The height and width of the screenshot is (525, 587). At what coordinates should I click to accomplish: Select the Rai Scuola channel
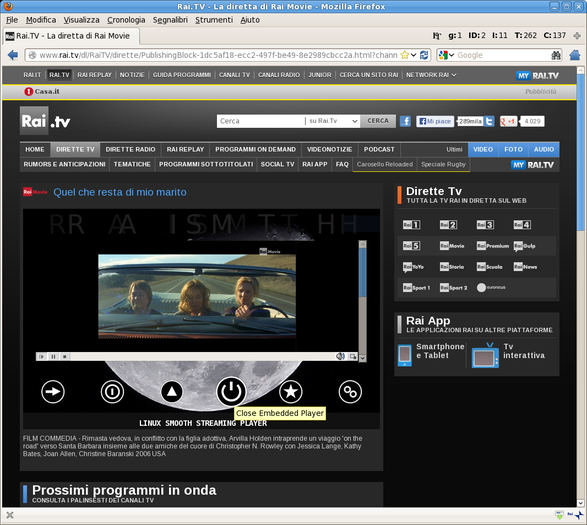[489, 267]
